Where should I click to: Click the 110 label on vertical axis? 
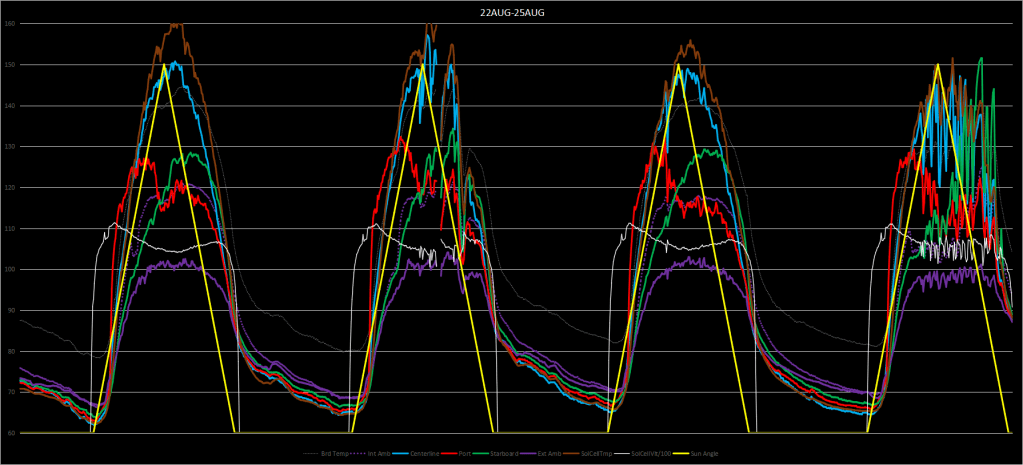point(11,229)
